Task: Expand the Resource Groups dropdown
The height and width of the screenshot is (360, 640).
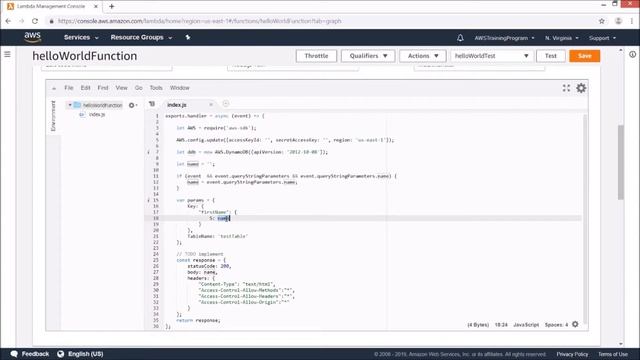Action: pyautogui.click(x=141, y=37)
